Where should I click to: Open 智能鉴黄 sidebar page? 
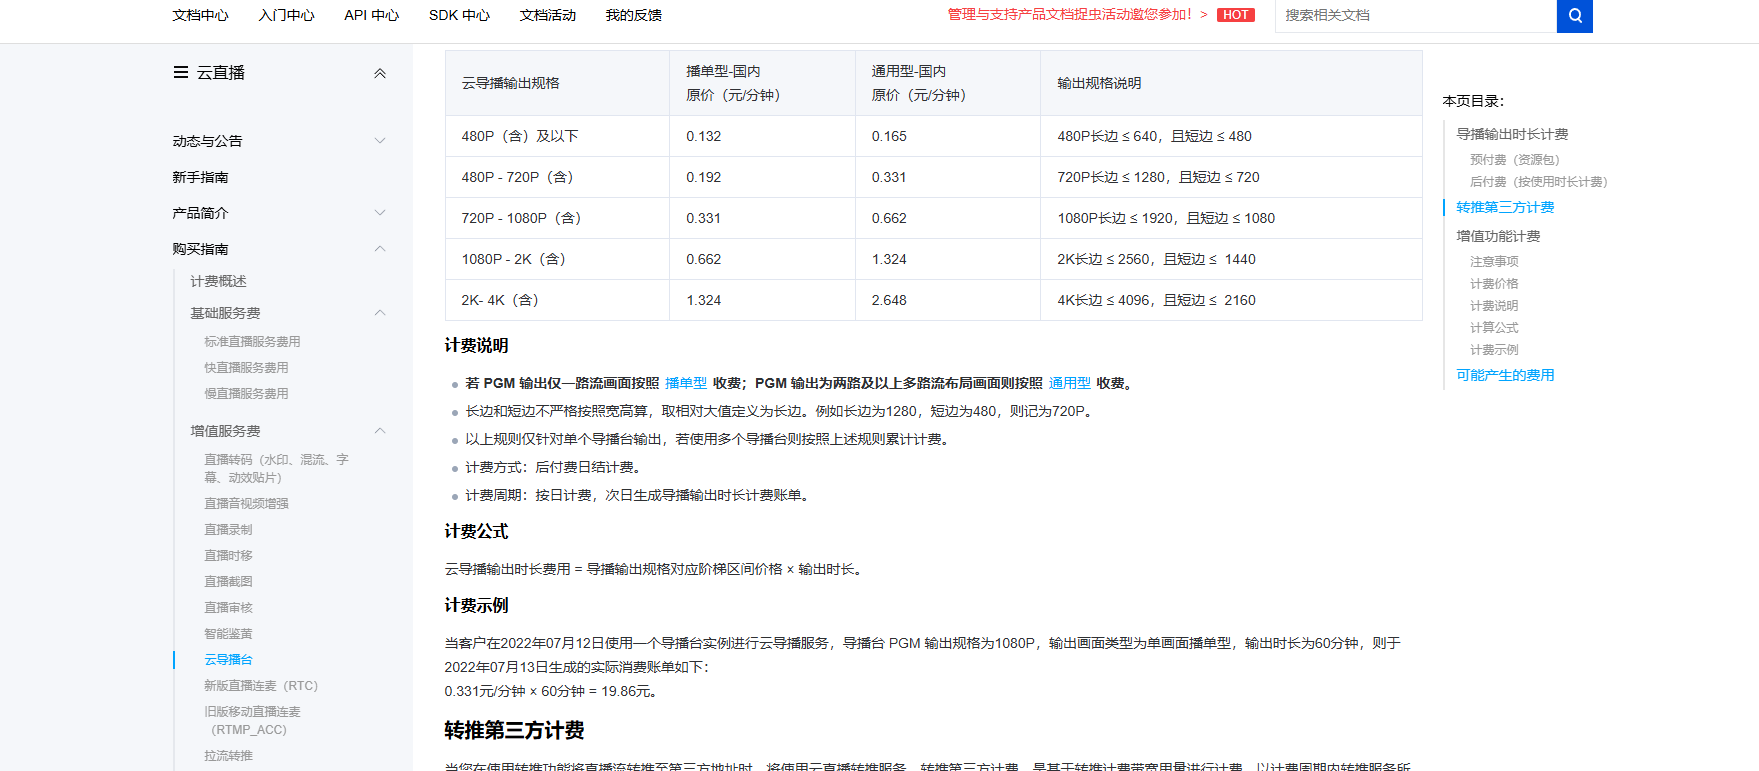pos(228,633)
